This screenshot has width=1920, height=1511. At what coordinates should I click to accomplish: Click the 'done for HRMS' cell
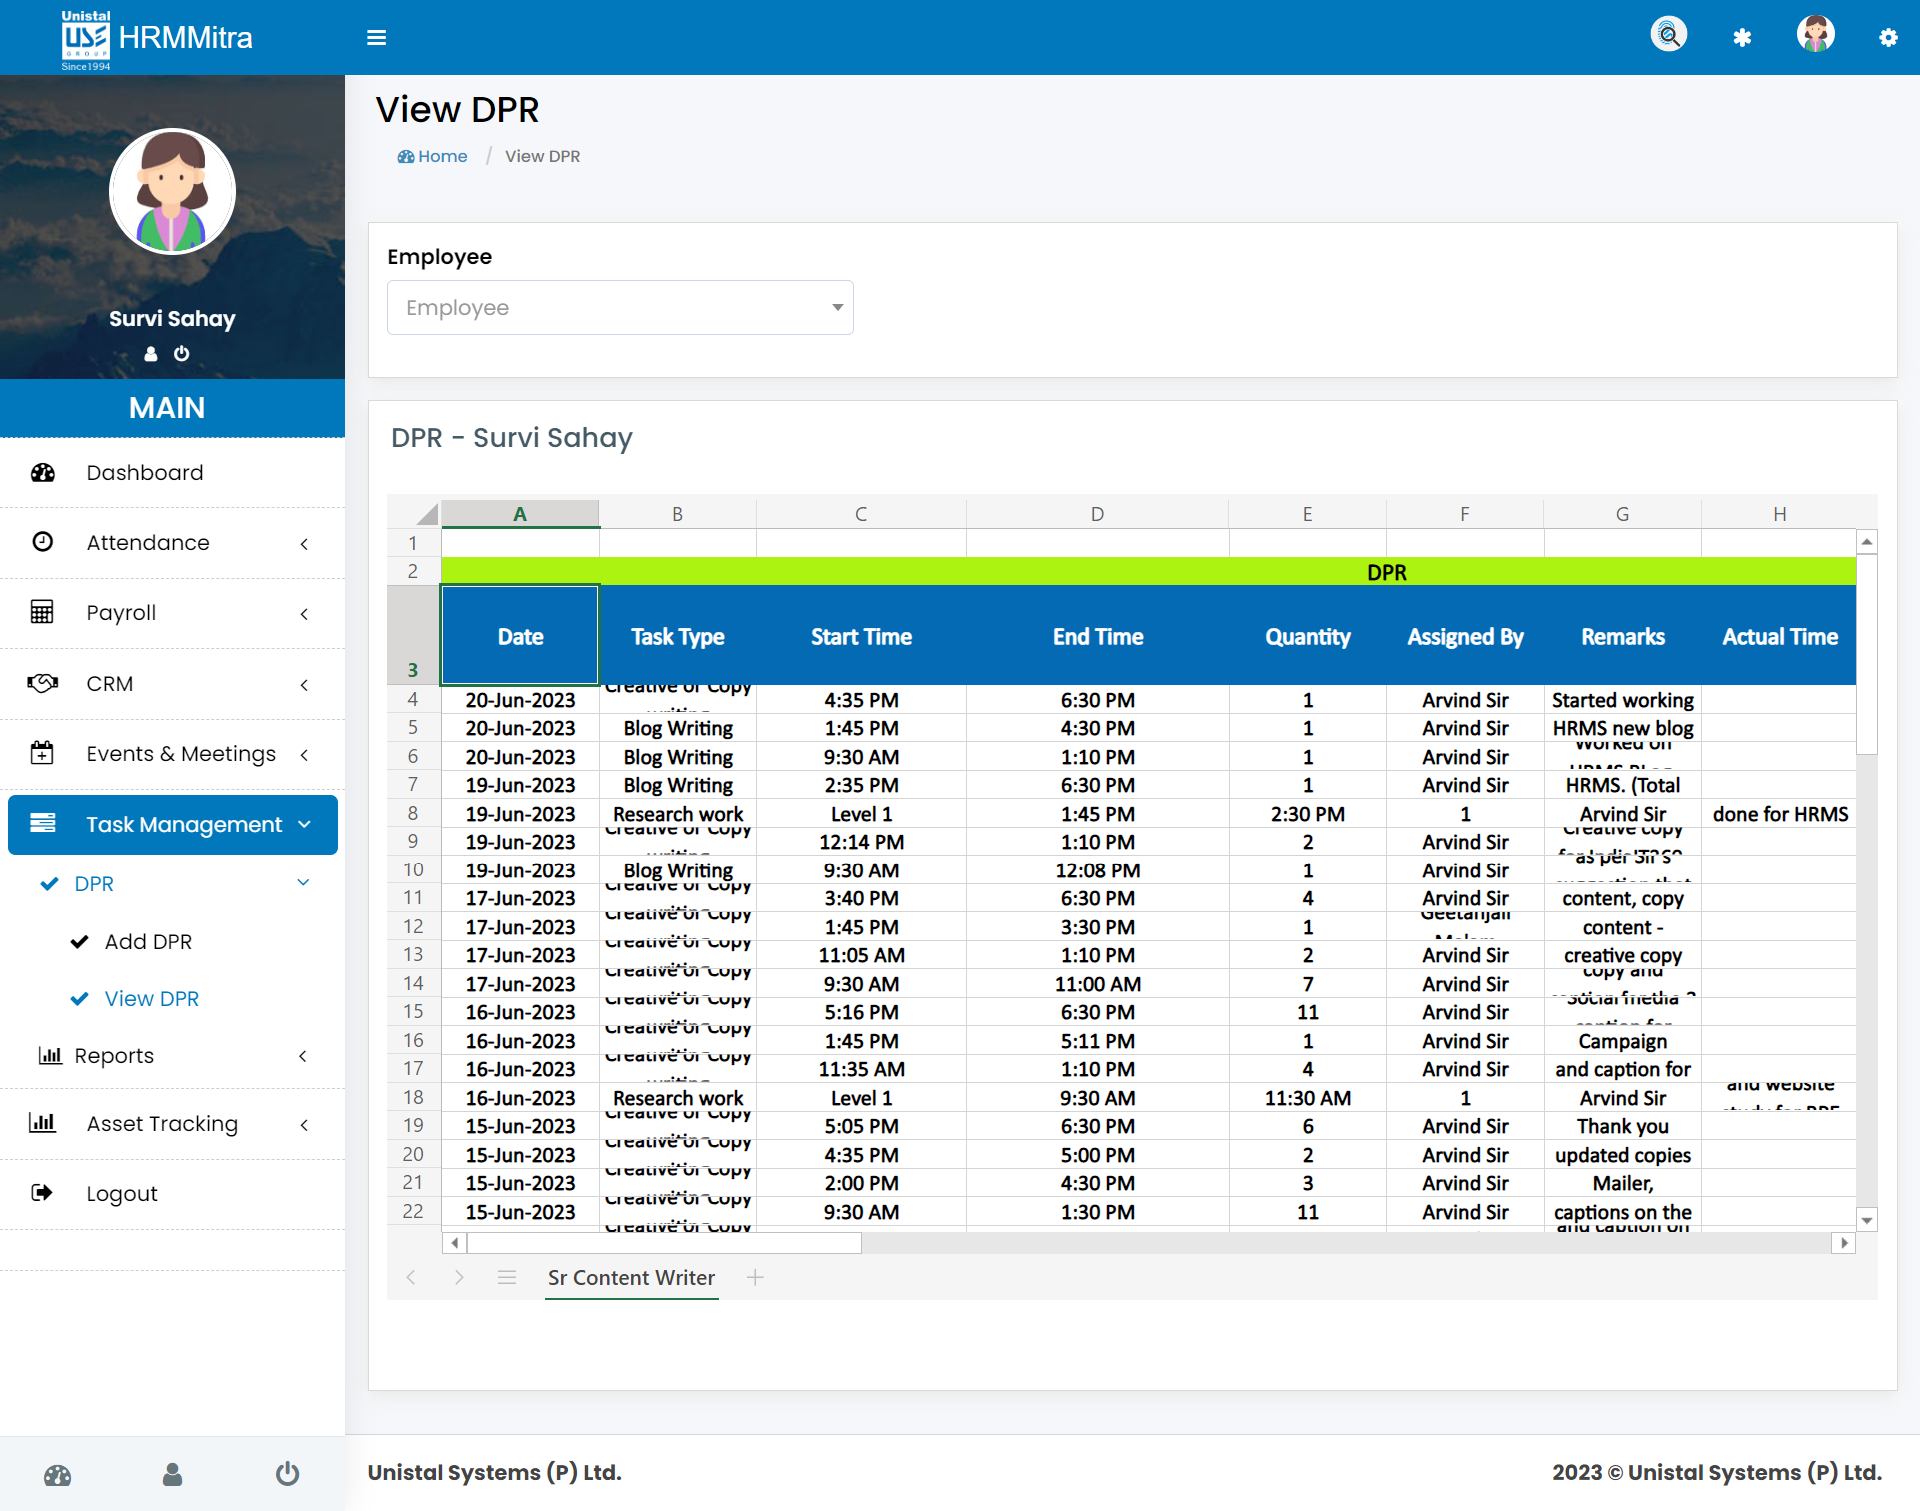point(1779,814)
